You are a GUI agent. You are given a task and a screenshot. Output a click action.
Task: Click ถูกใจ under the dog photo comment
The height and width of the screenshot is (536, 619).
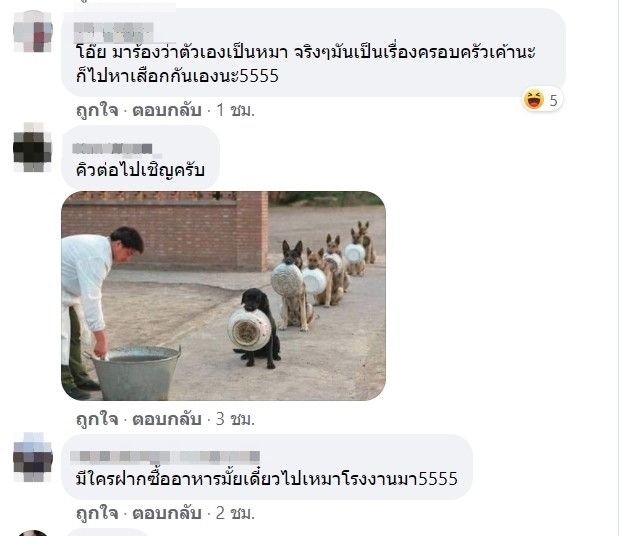coord(97,419)
